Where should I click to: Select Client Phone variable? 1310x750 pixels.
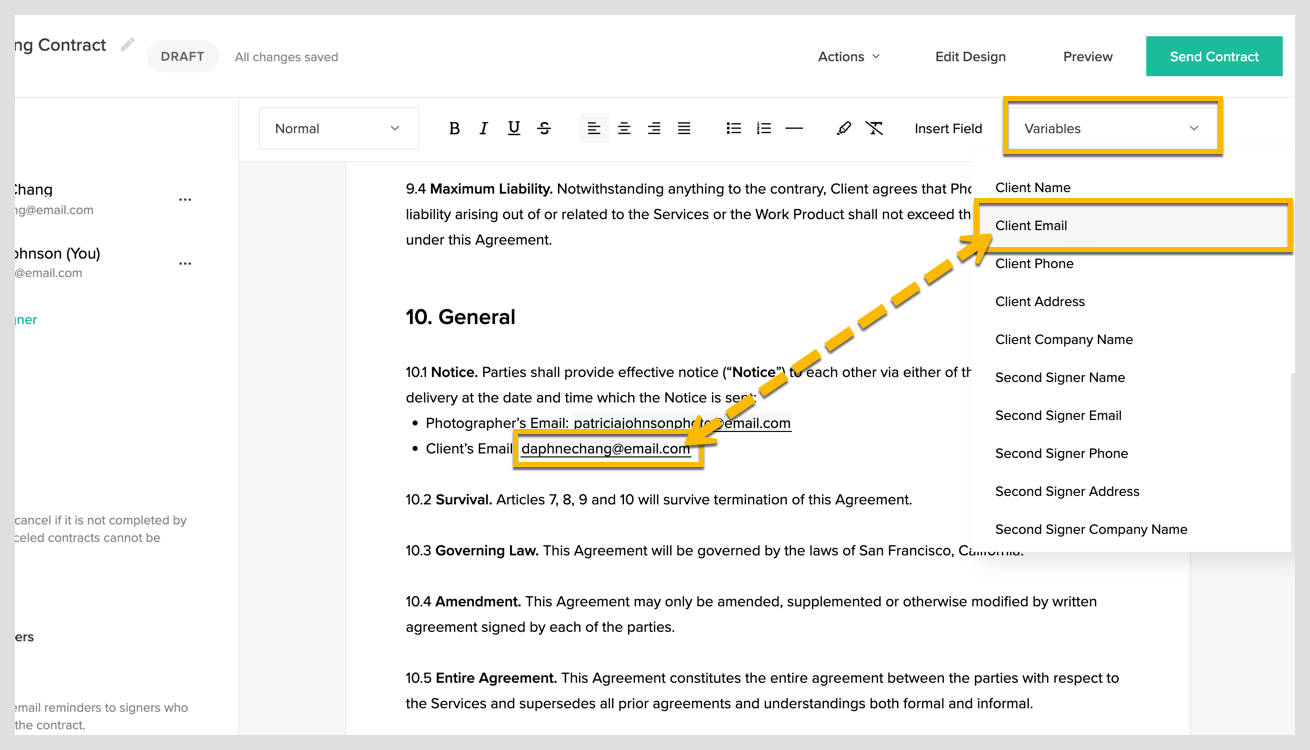[x=1034, y=263]
